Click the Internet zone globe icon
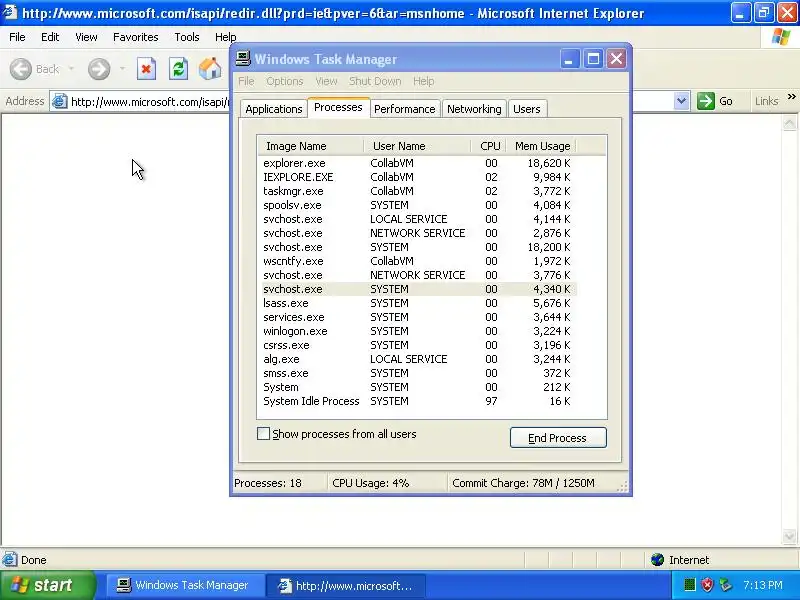 pos(657,560)
